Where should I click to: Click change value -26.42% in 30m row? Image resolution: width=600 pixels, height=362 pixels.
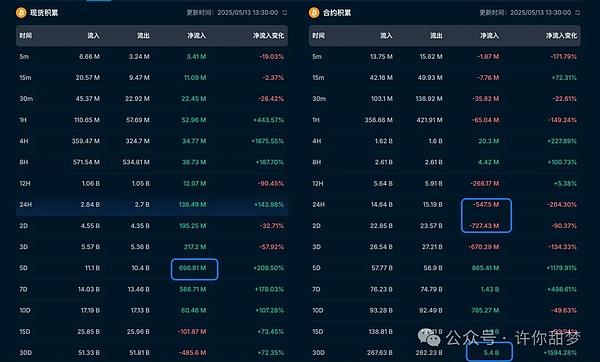(x=271, y=99)
